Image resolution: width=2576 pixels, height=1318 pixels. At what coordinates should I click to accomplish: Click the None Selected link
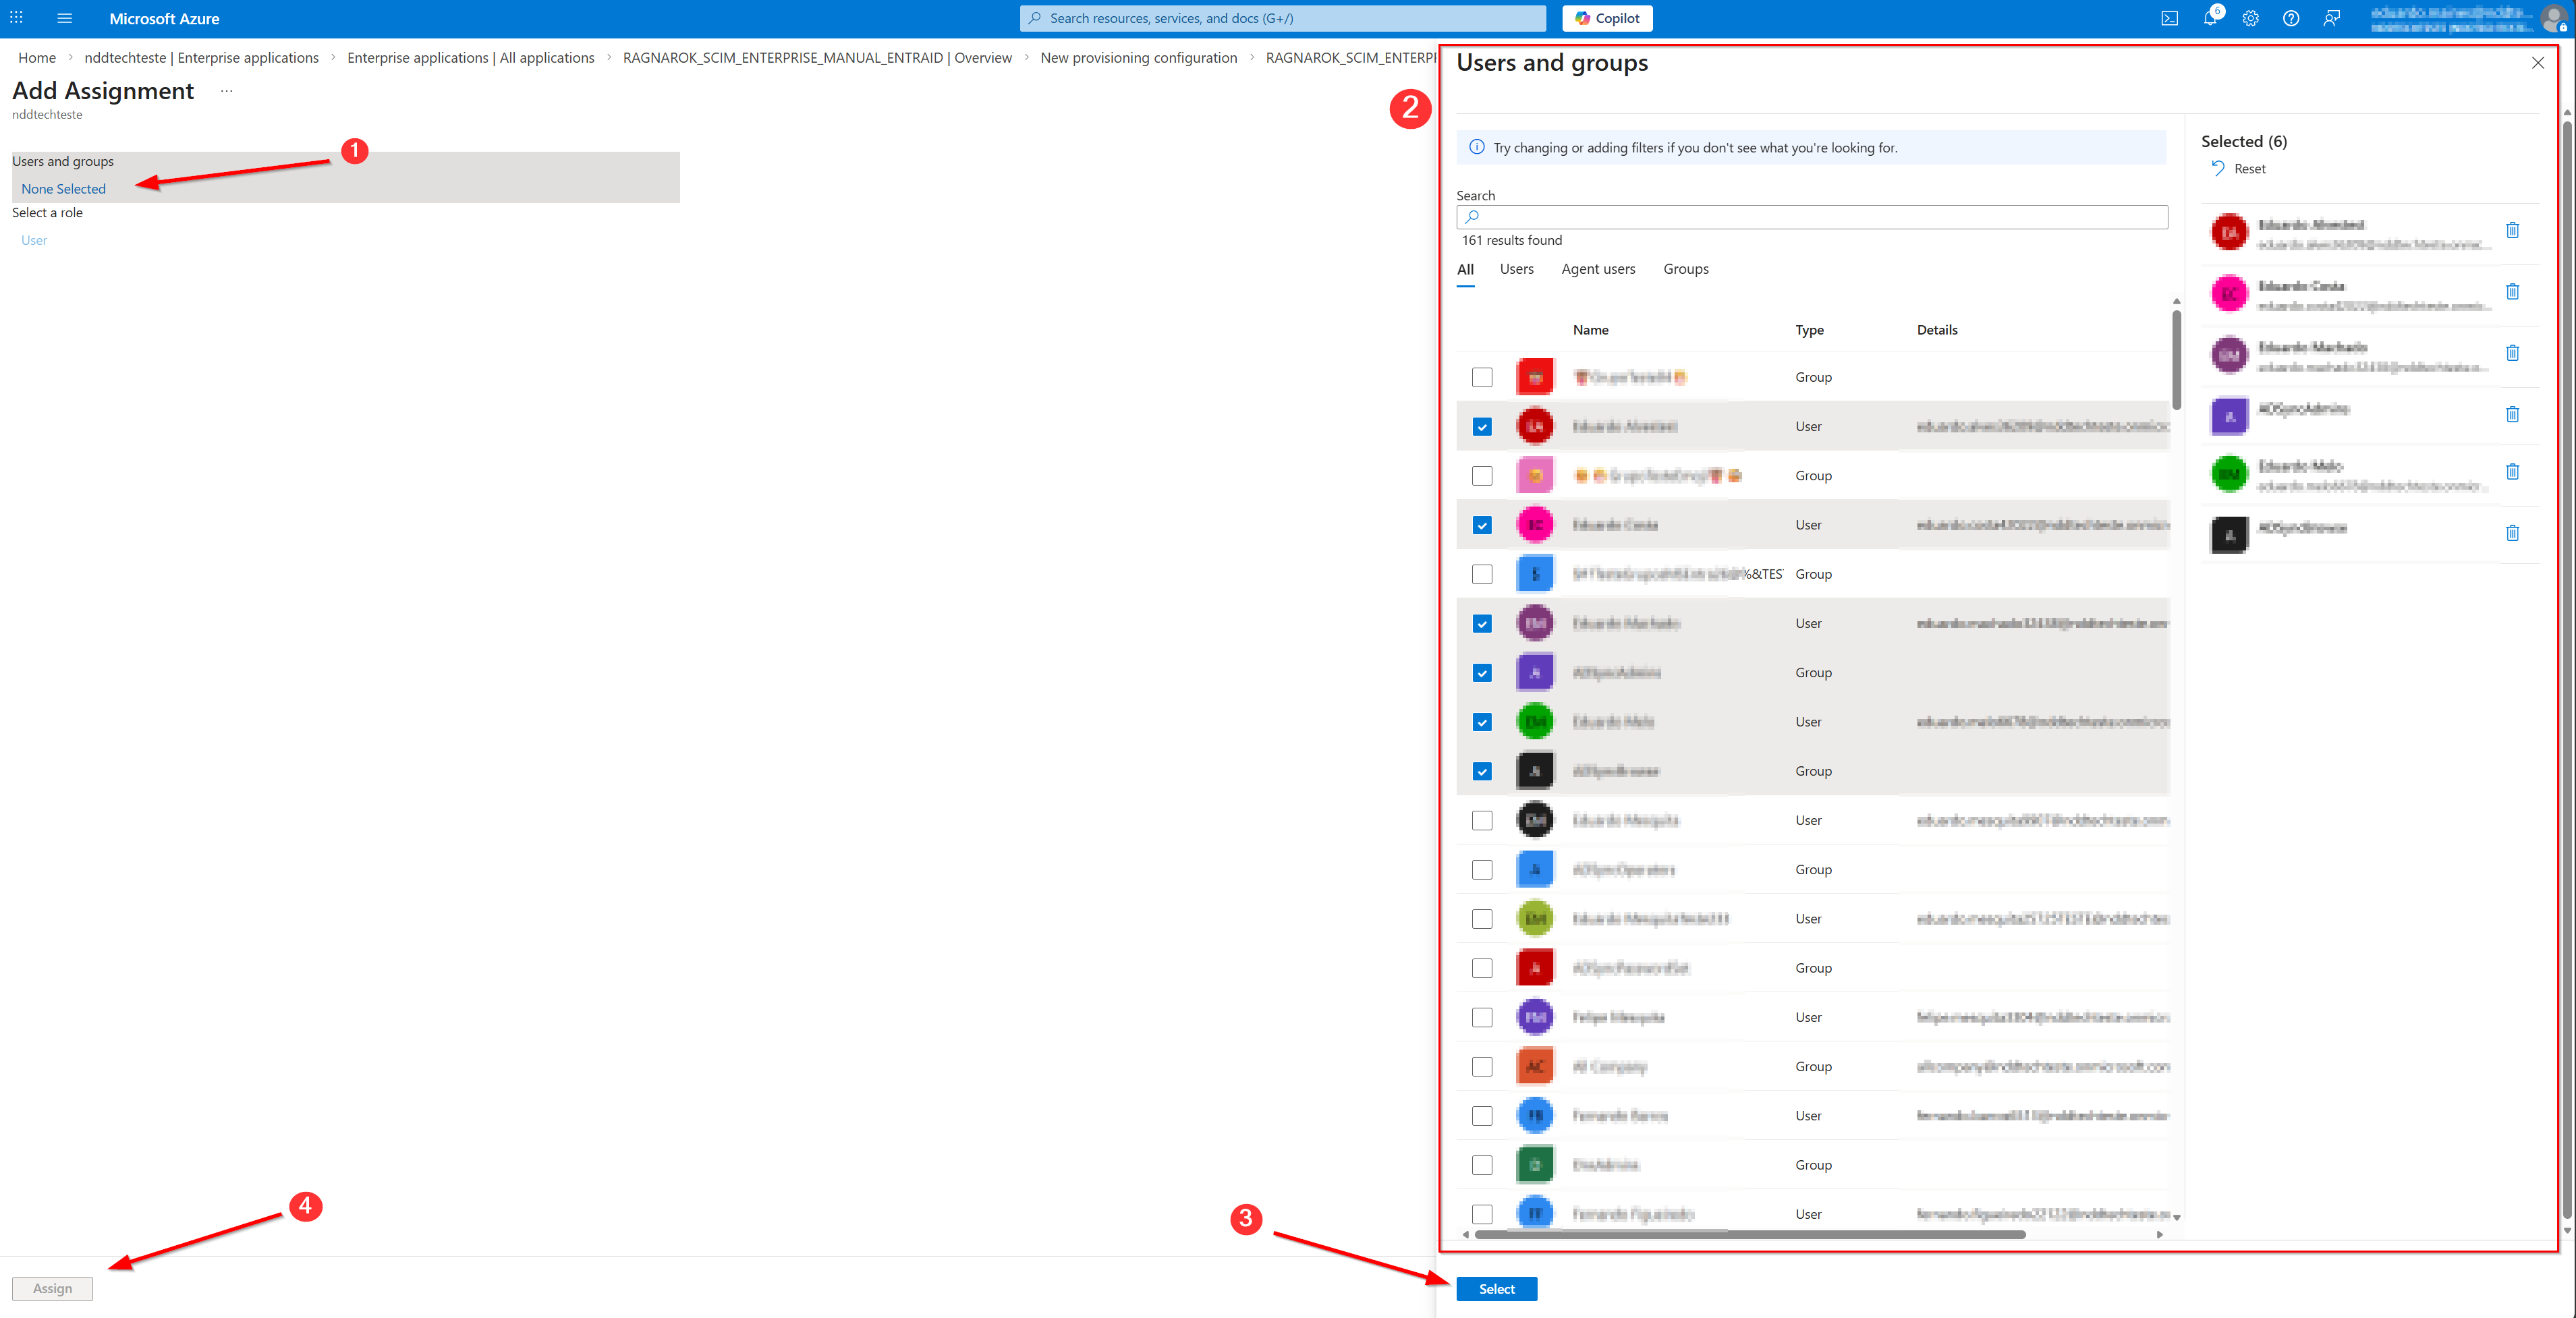point(64,189)
